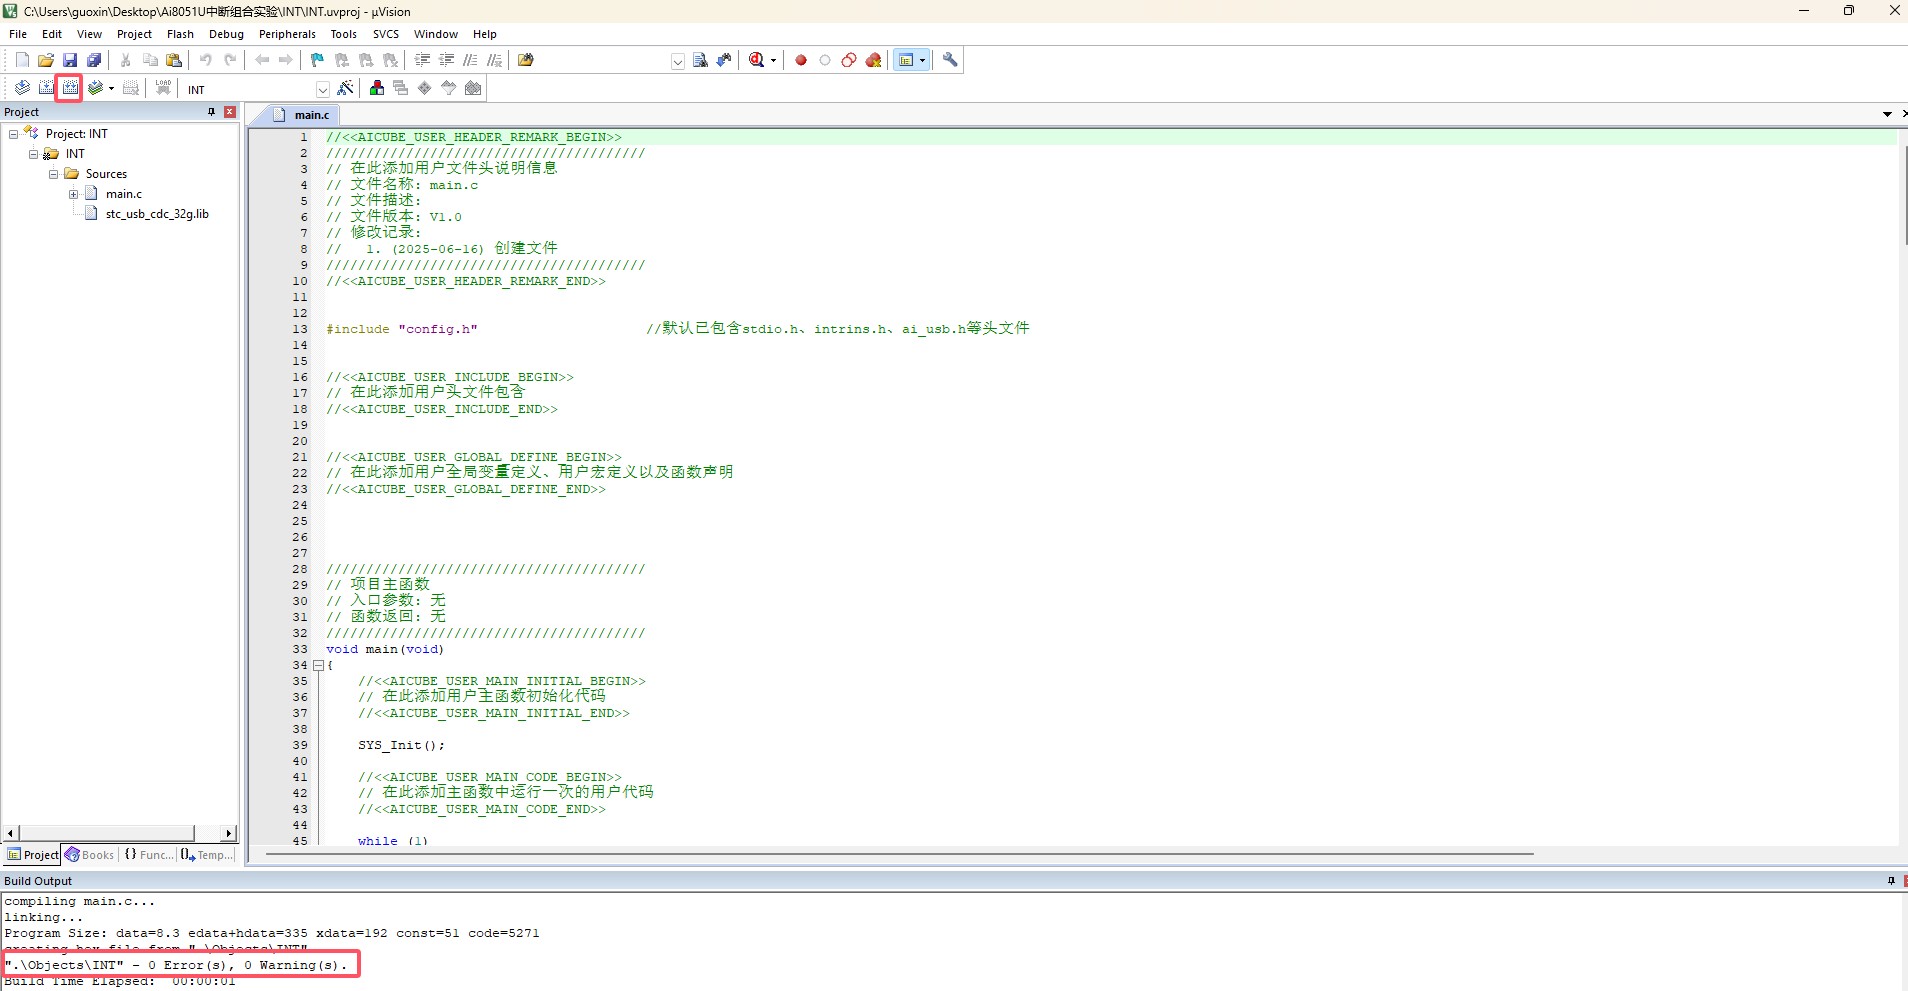1908x991 pixels.
Task: Pin the Build Output panel
Action: tap(1891, 881)
